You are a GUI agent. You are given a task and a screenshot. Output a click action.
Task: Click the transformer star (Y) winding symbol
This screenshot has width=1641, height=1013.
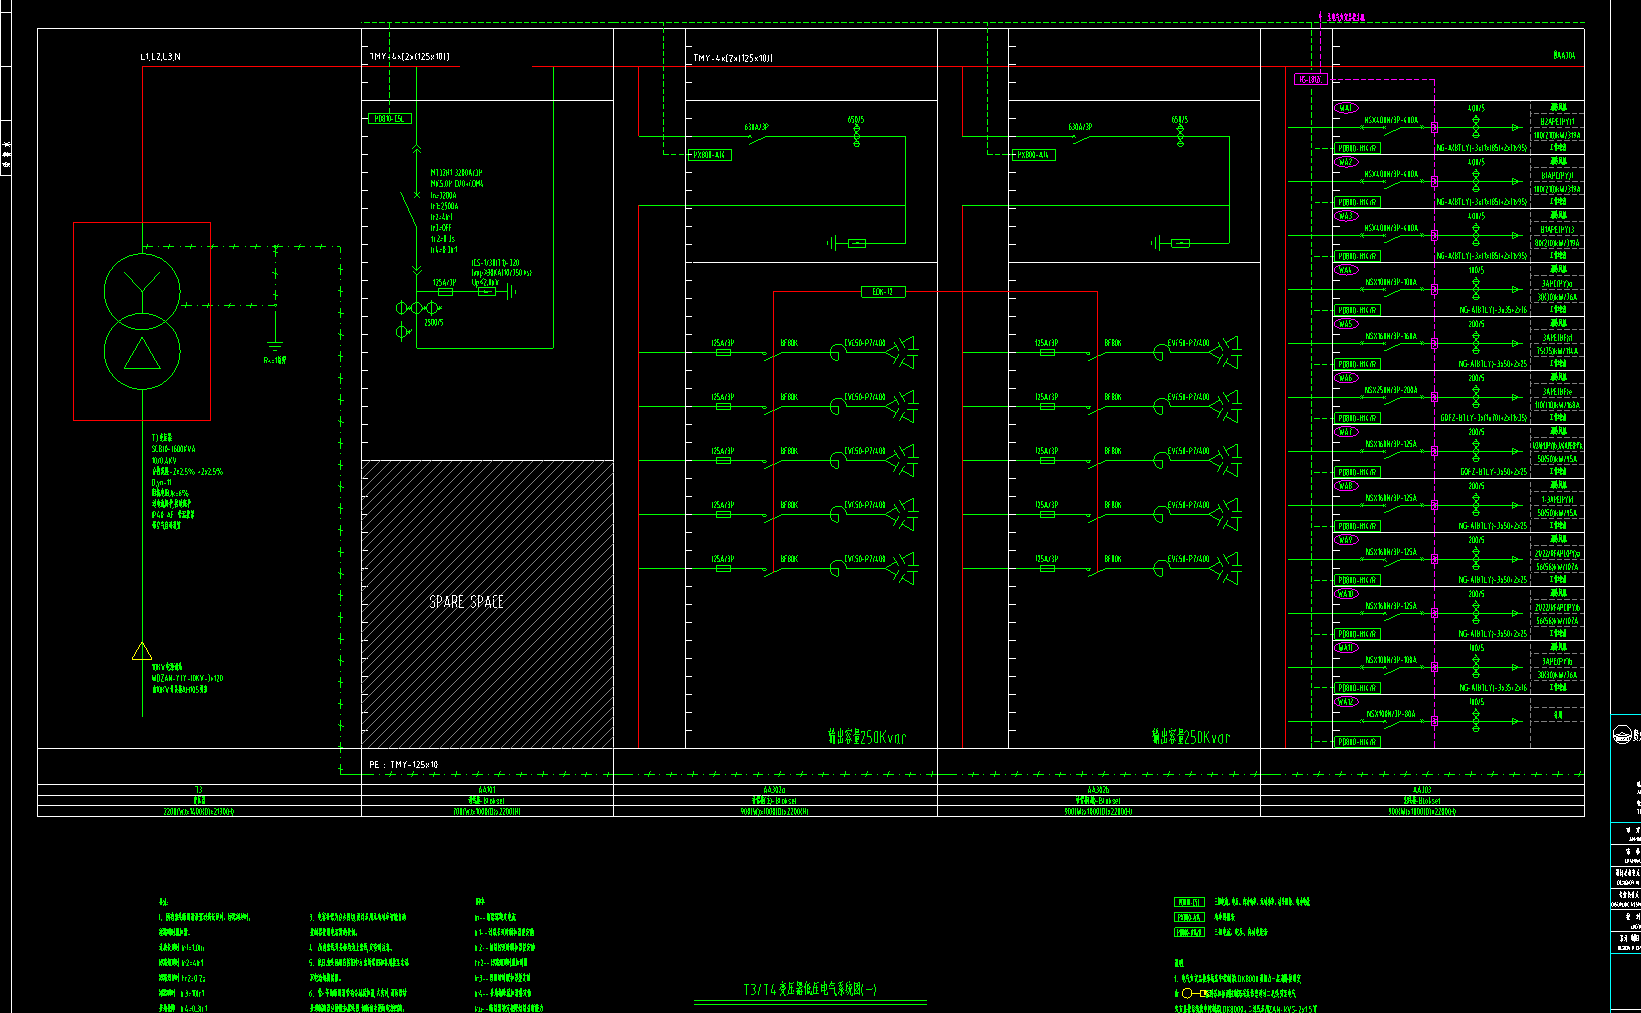143,287
